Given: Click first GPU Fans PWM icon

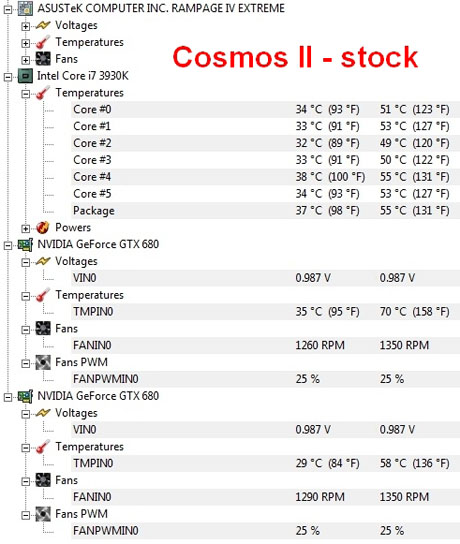Looking at the screenshot, I should tap(43, 363).
